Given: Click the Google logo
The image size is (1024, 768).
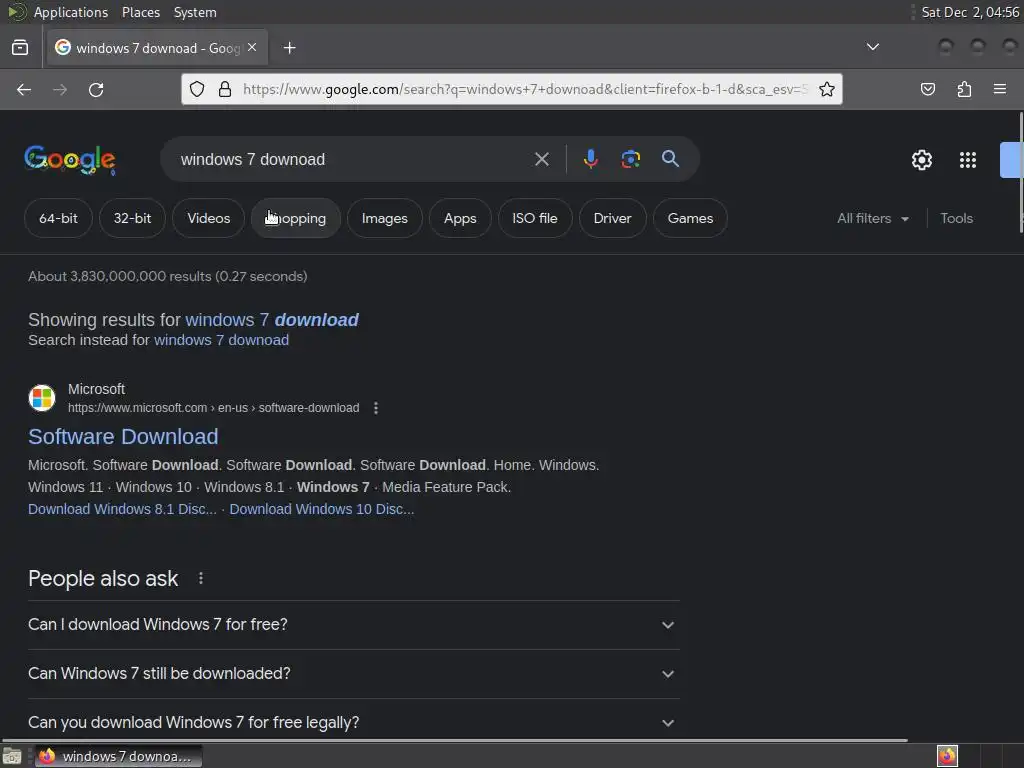Looking at the screenshot, I should (70, 160).
